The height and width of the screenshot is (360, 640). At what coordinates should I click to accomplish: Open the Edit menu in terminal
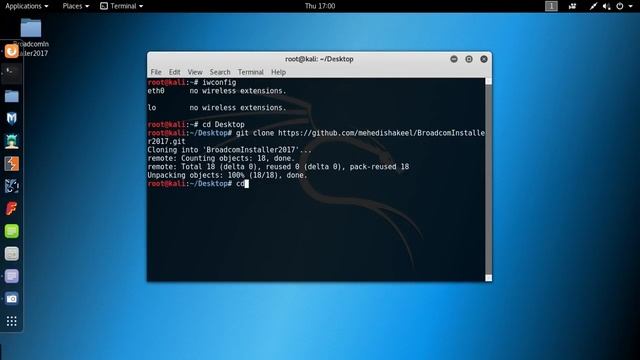tap(174, 72)
